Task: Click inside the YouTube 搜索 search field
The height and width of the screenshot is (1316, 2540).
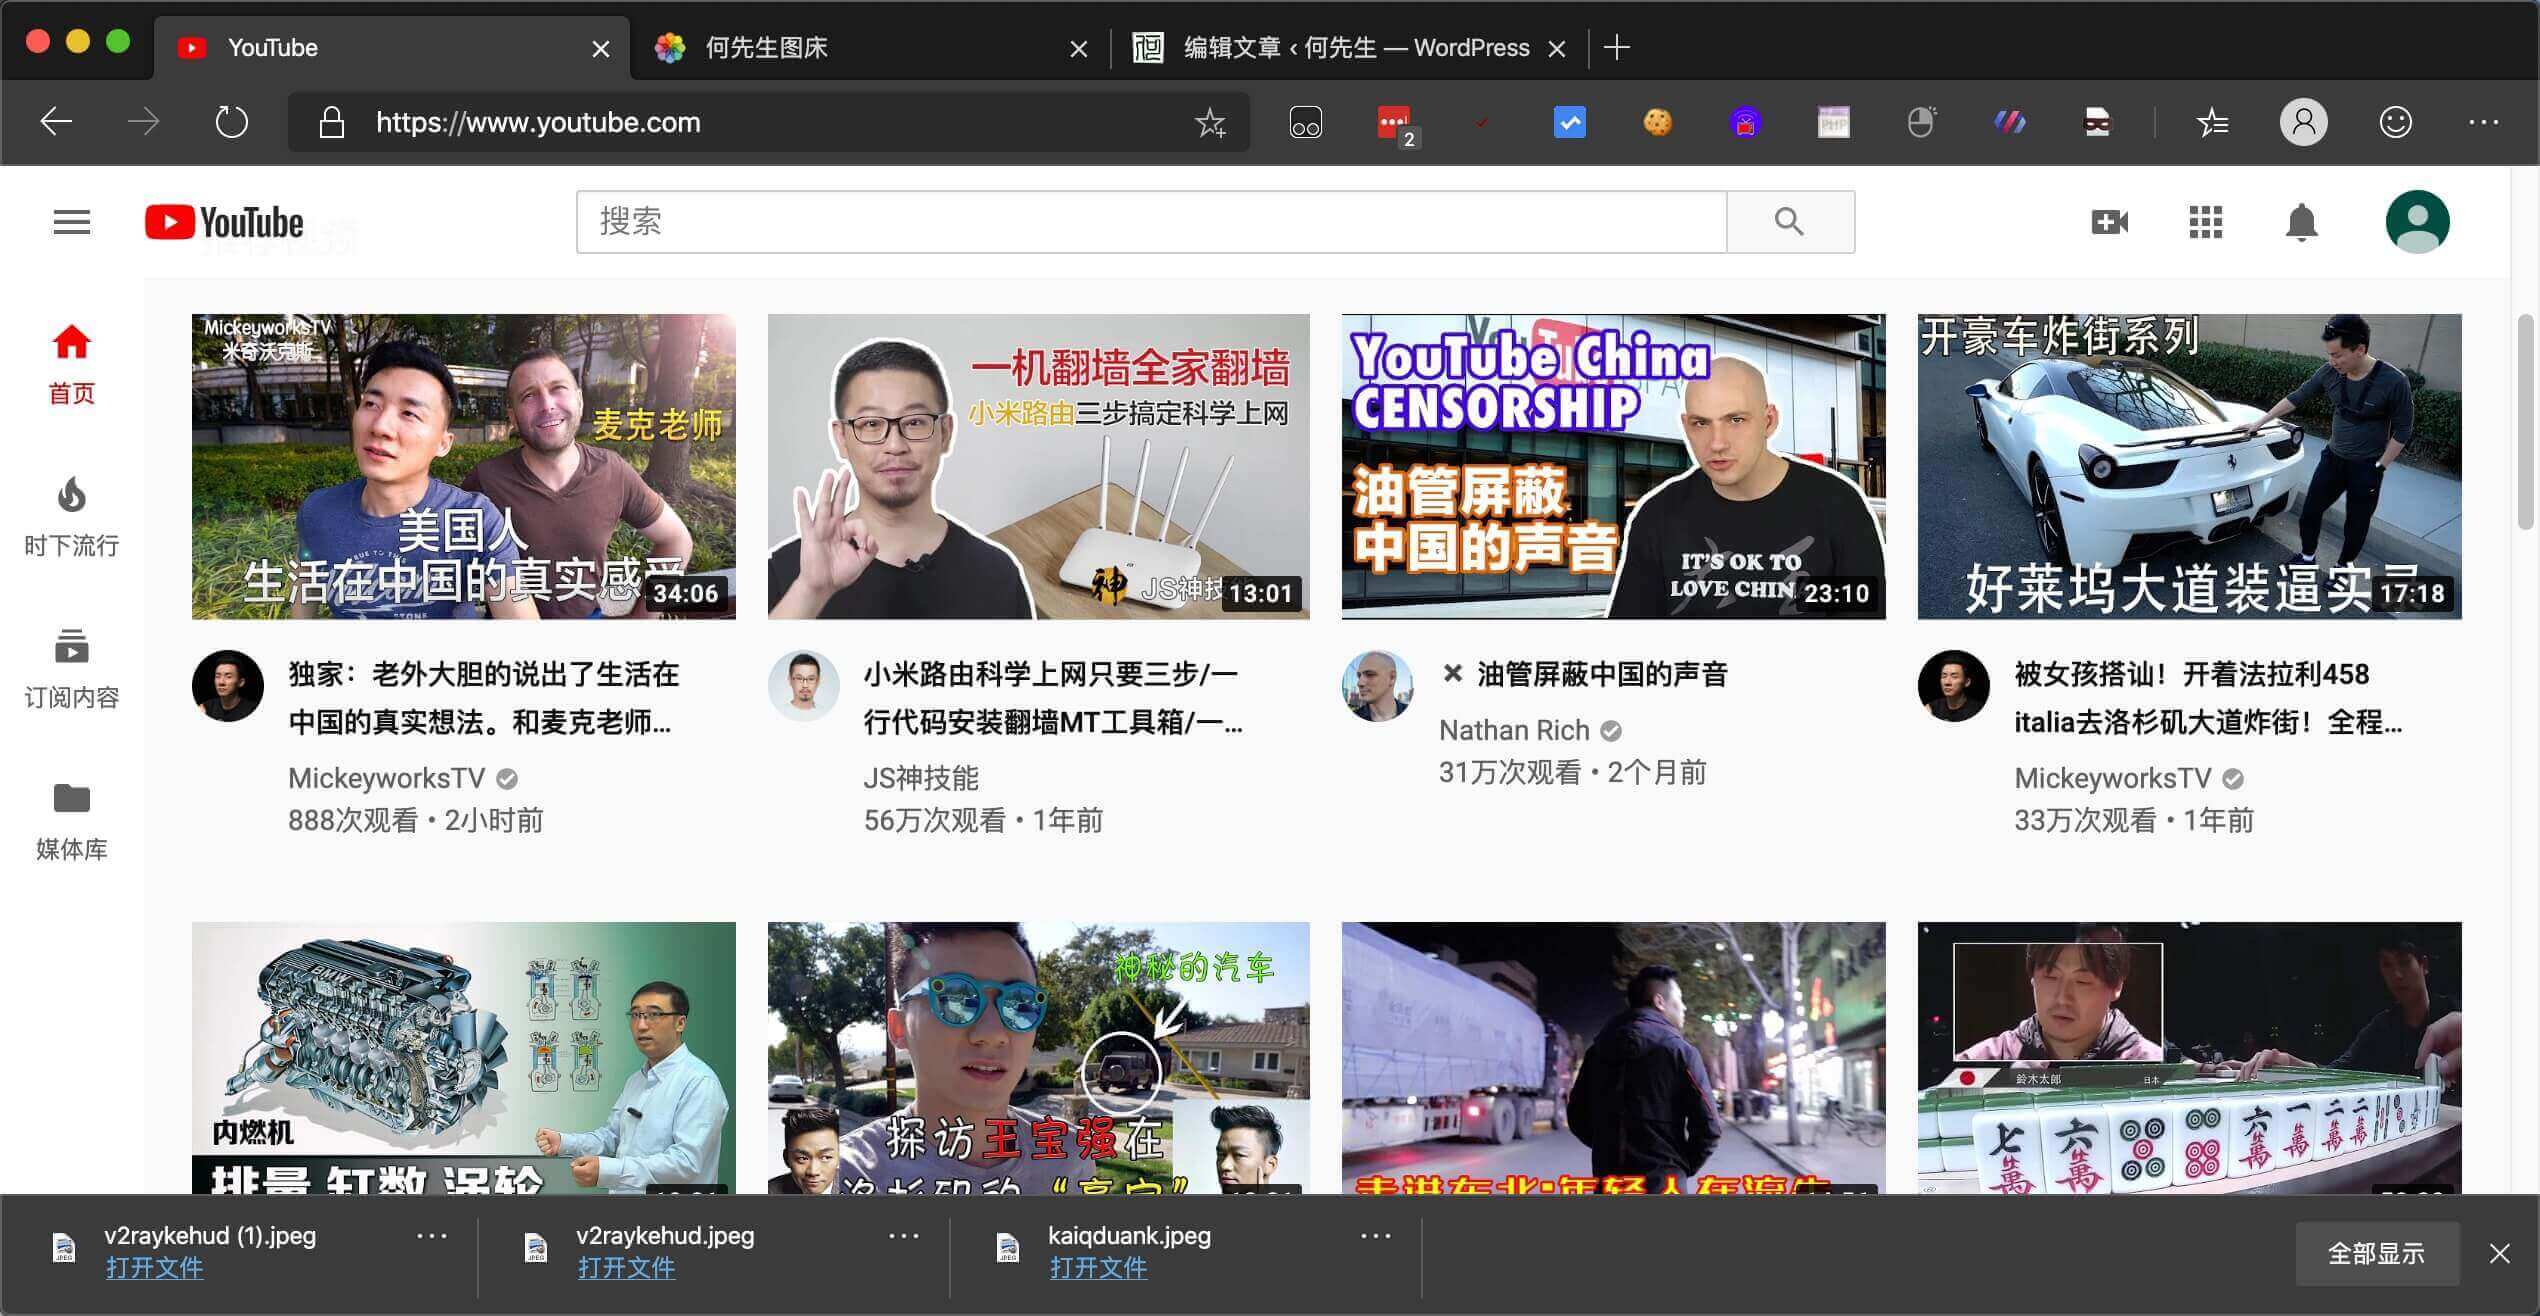Action: pos(1152,222)
